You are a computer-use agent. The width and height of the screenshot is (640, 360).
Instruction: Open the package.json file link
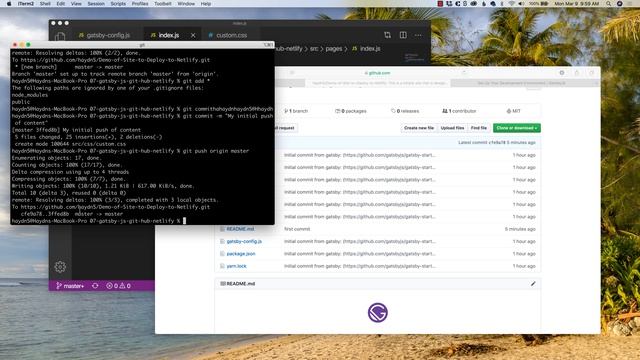point(241,254)
